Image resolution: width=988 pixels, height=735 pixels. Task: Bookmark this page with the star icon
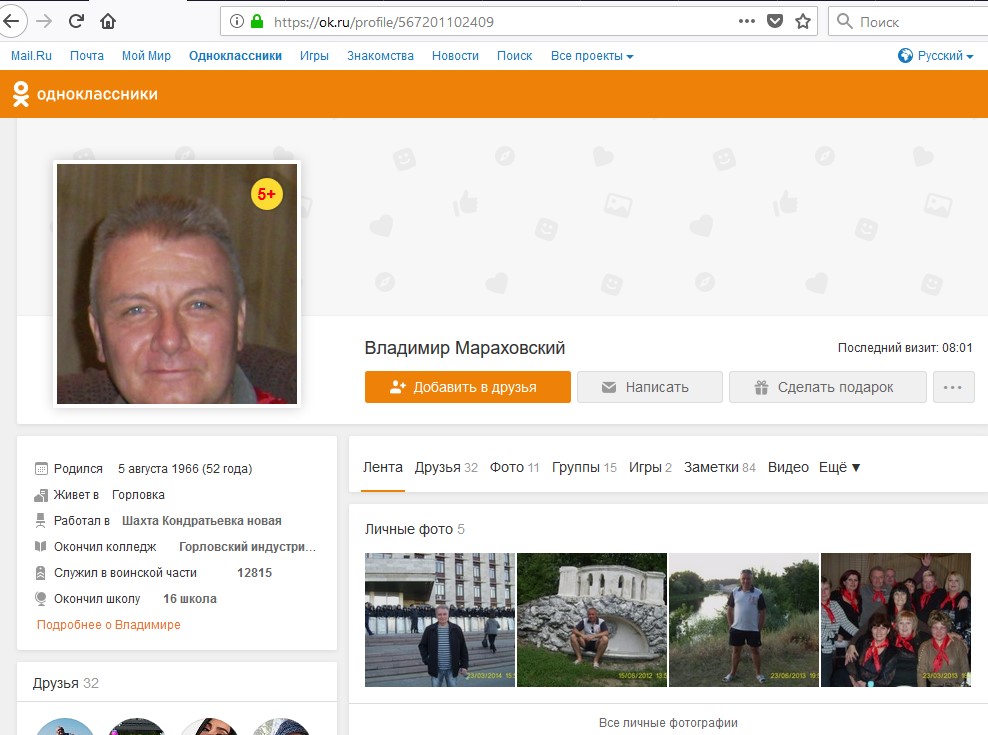tap(802, 21)
